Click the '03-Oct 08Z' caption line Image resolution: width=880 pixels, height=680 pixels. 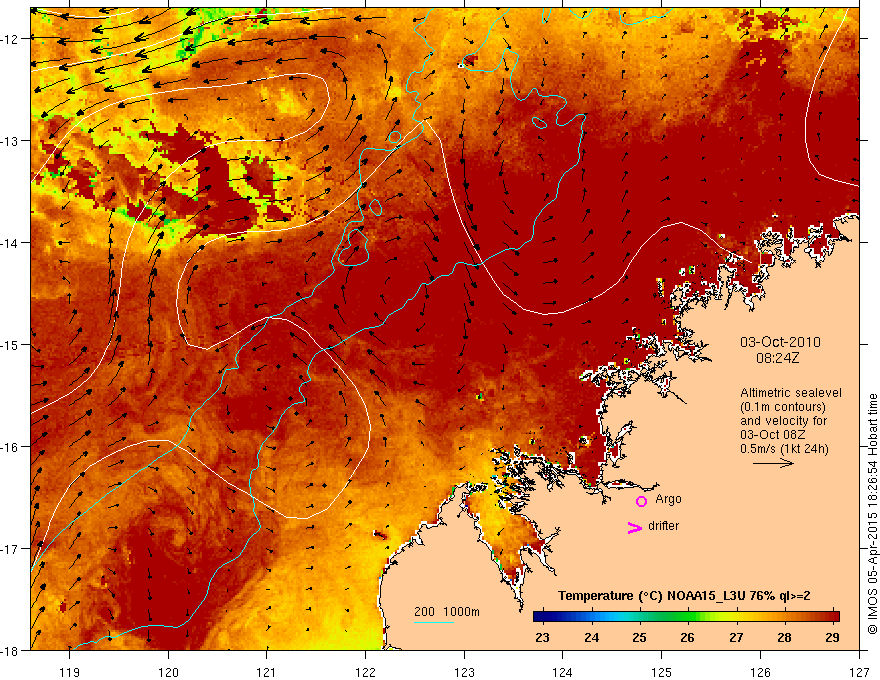[x=774, y=435]
